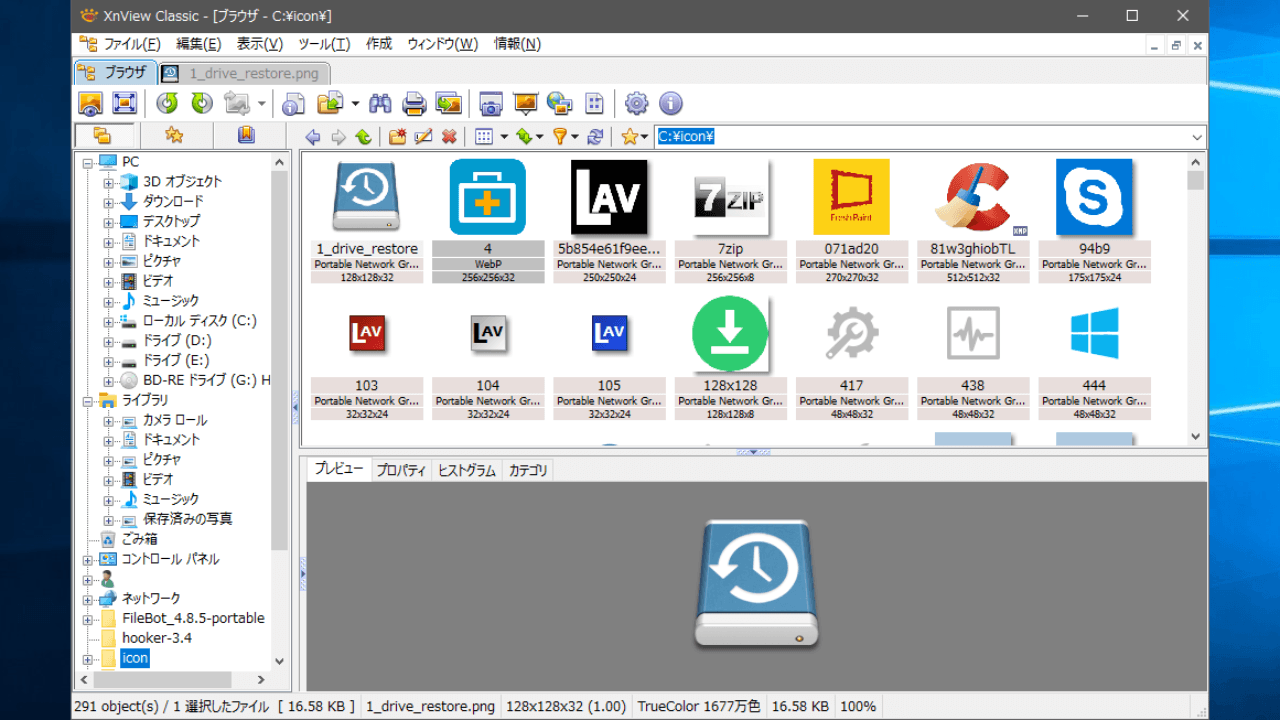
Task: Select Skype 94b9 thumbnail
Action: pos(1094,220)
